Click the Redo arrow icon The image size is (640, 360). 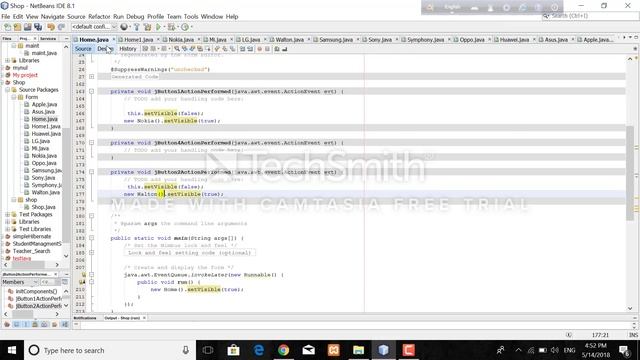pyautogui.click(x=61, y=27)
